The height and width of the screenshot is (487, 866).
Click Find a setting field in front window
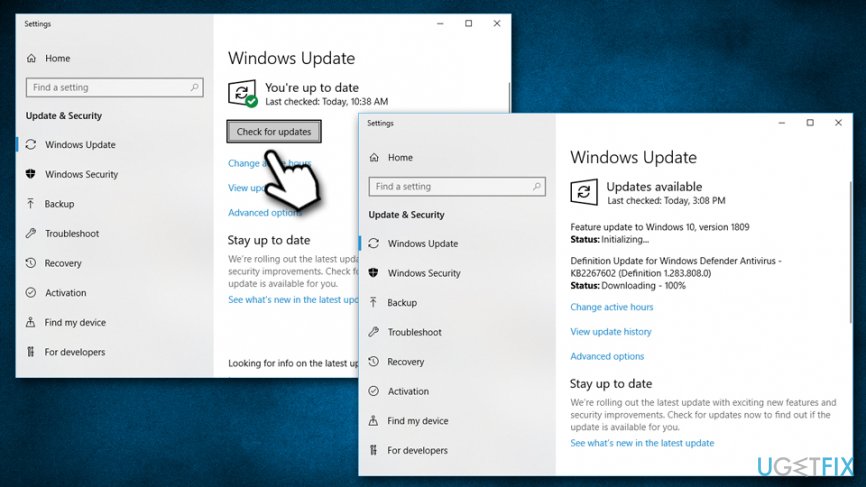(457, 187)
